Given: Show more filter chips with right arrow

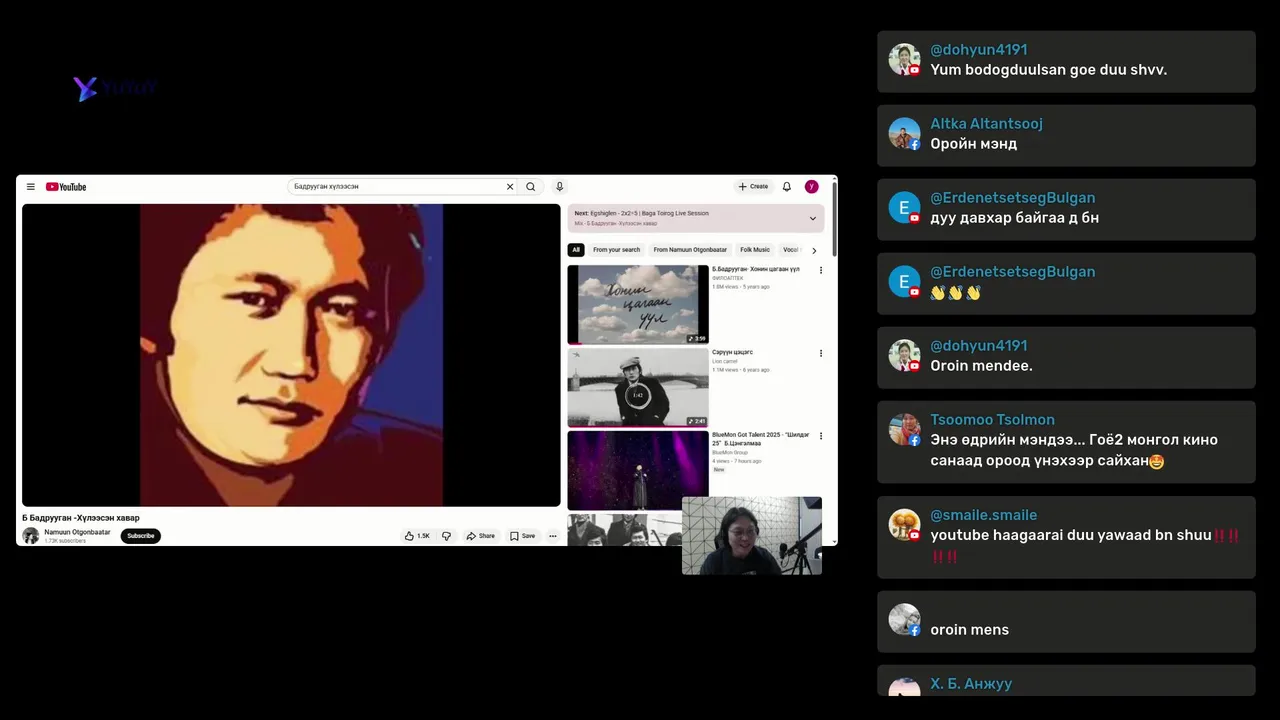Looking at the screenshot, I should point(814,250).
